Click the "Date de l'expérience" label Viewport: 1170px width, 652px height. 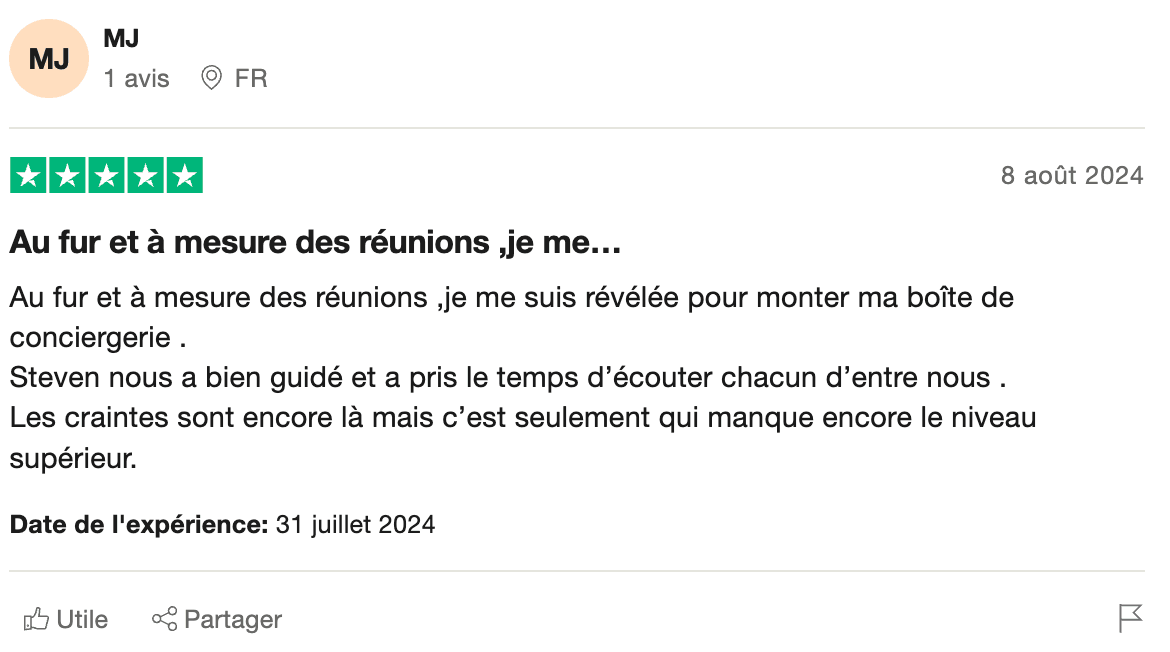click(x=139, y=524)
